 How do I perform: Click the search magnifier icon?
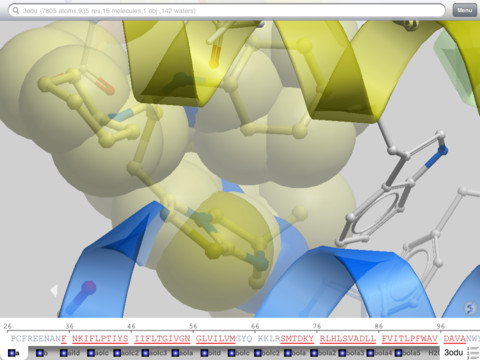click(x=15, y=11)
